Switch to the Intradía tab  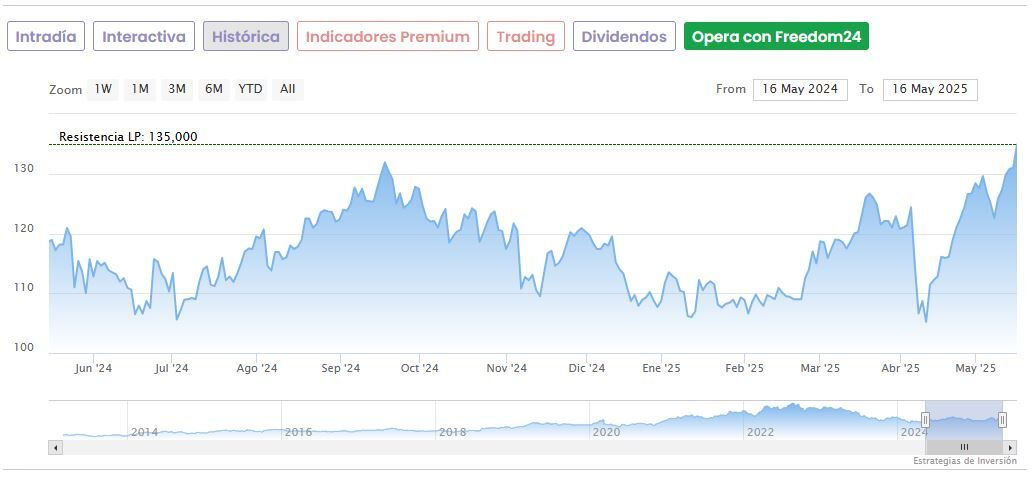[46, 37]
